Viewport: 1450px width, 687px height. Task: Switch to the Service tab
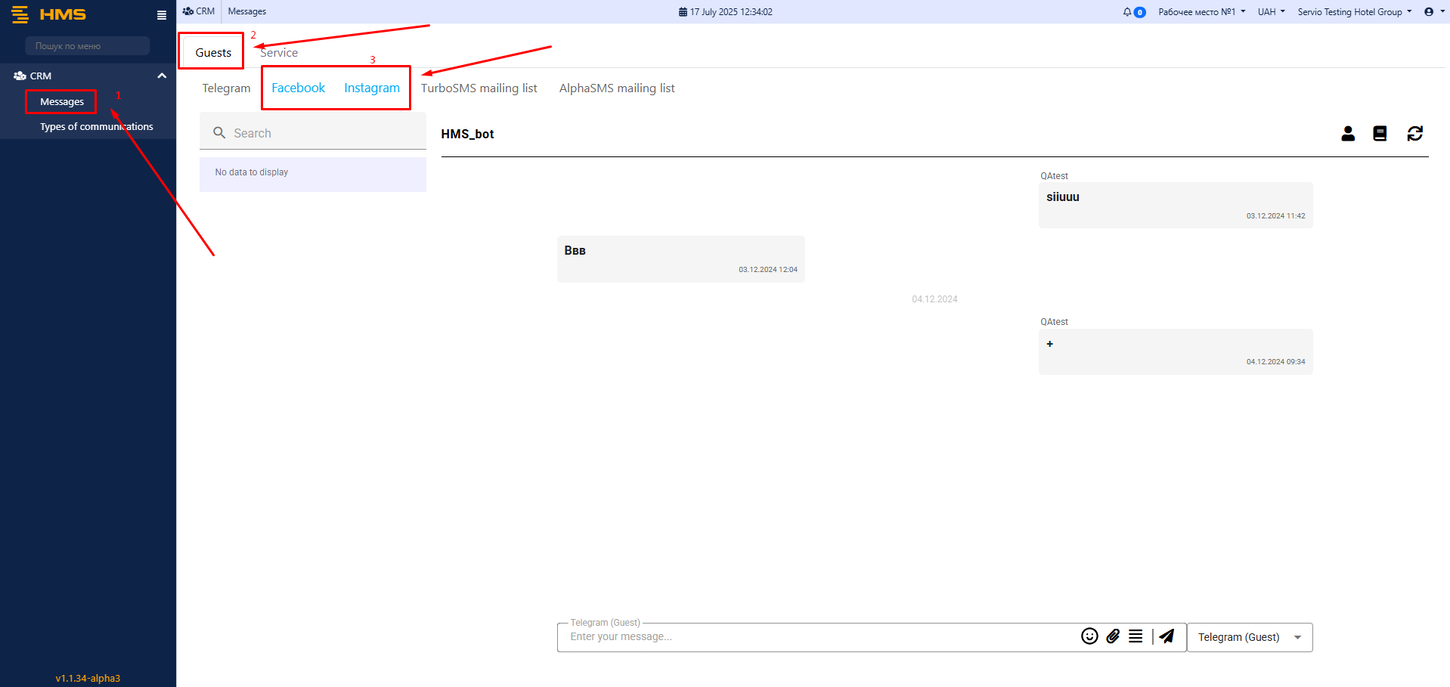point(278,52)
